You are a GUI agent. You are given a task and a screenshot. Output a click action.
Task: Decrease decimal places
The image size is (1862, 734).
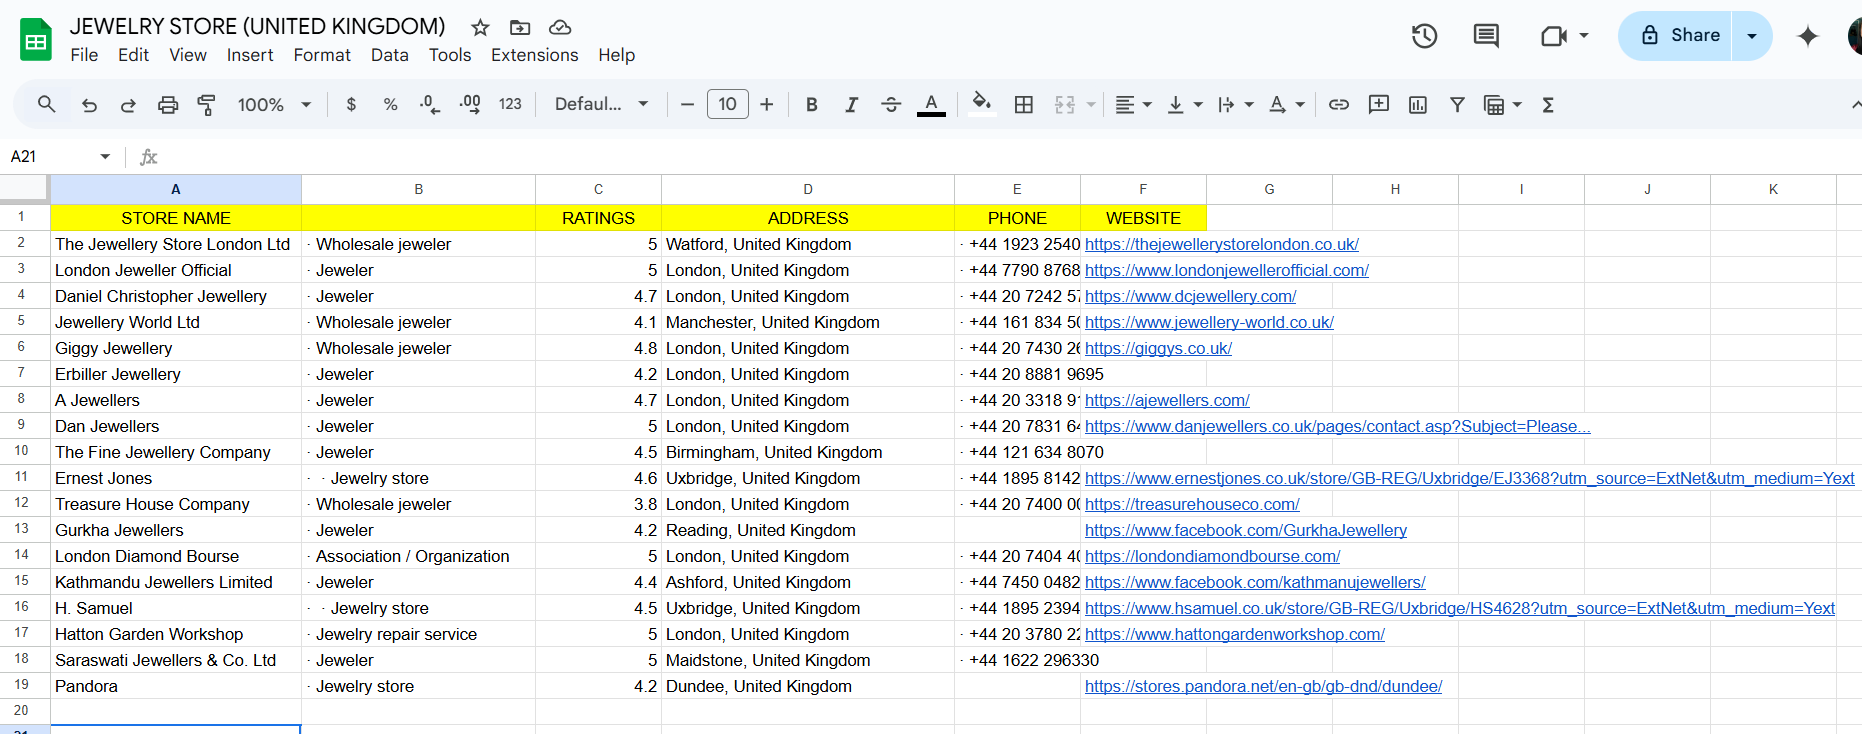tap(430, 104)
